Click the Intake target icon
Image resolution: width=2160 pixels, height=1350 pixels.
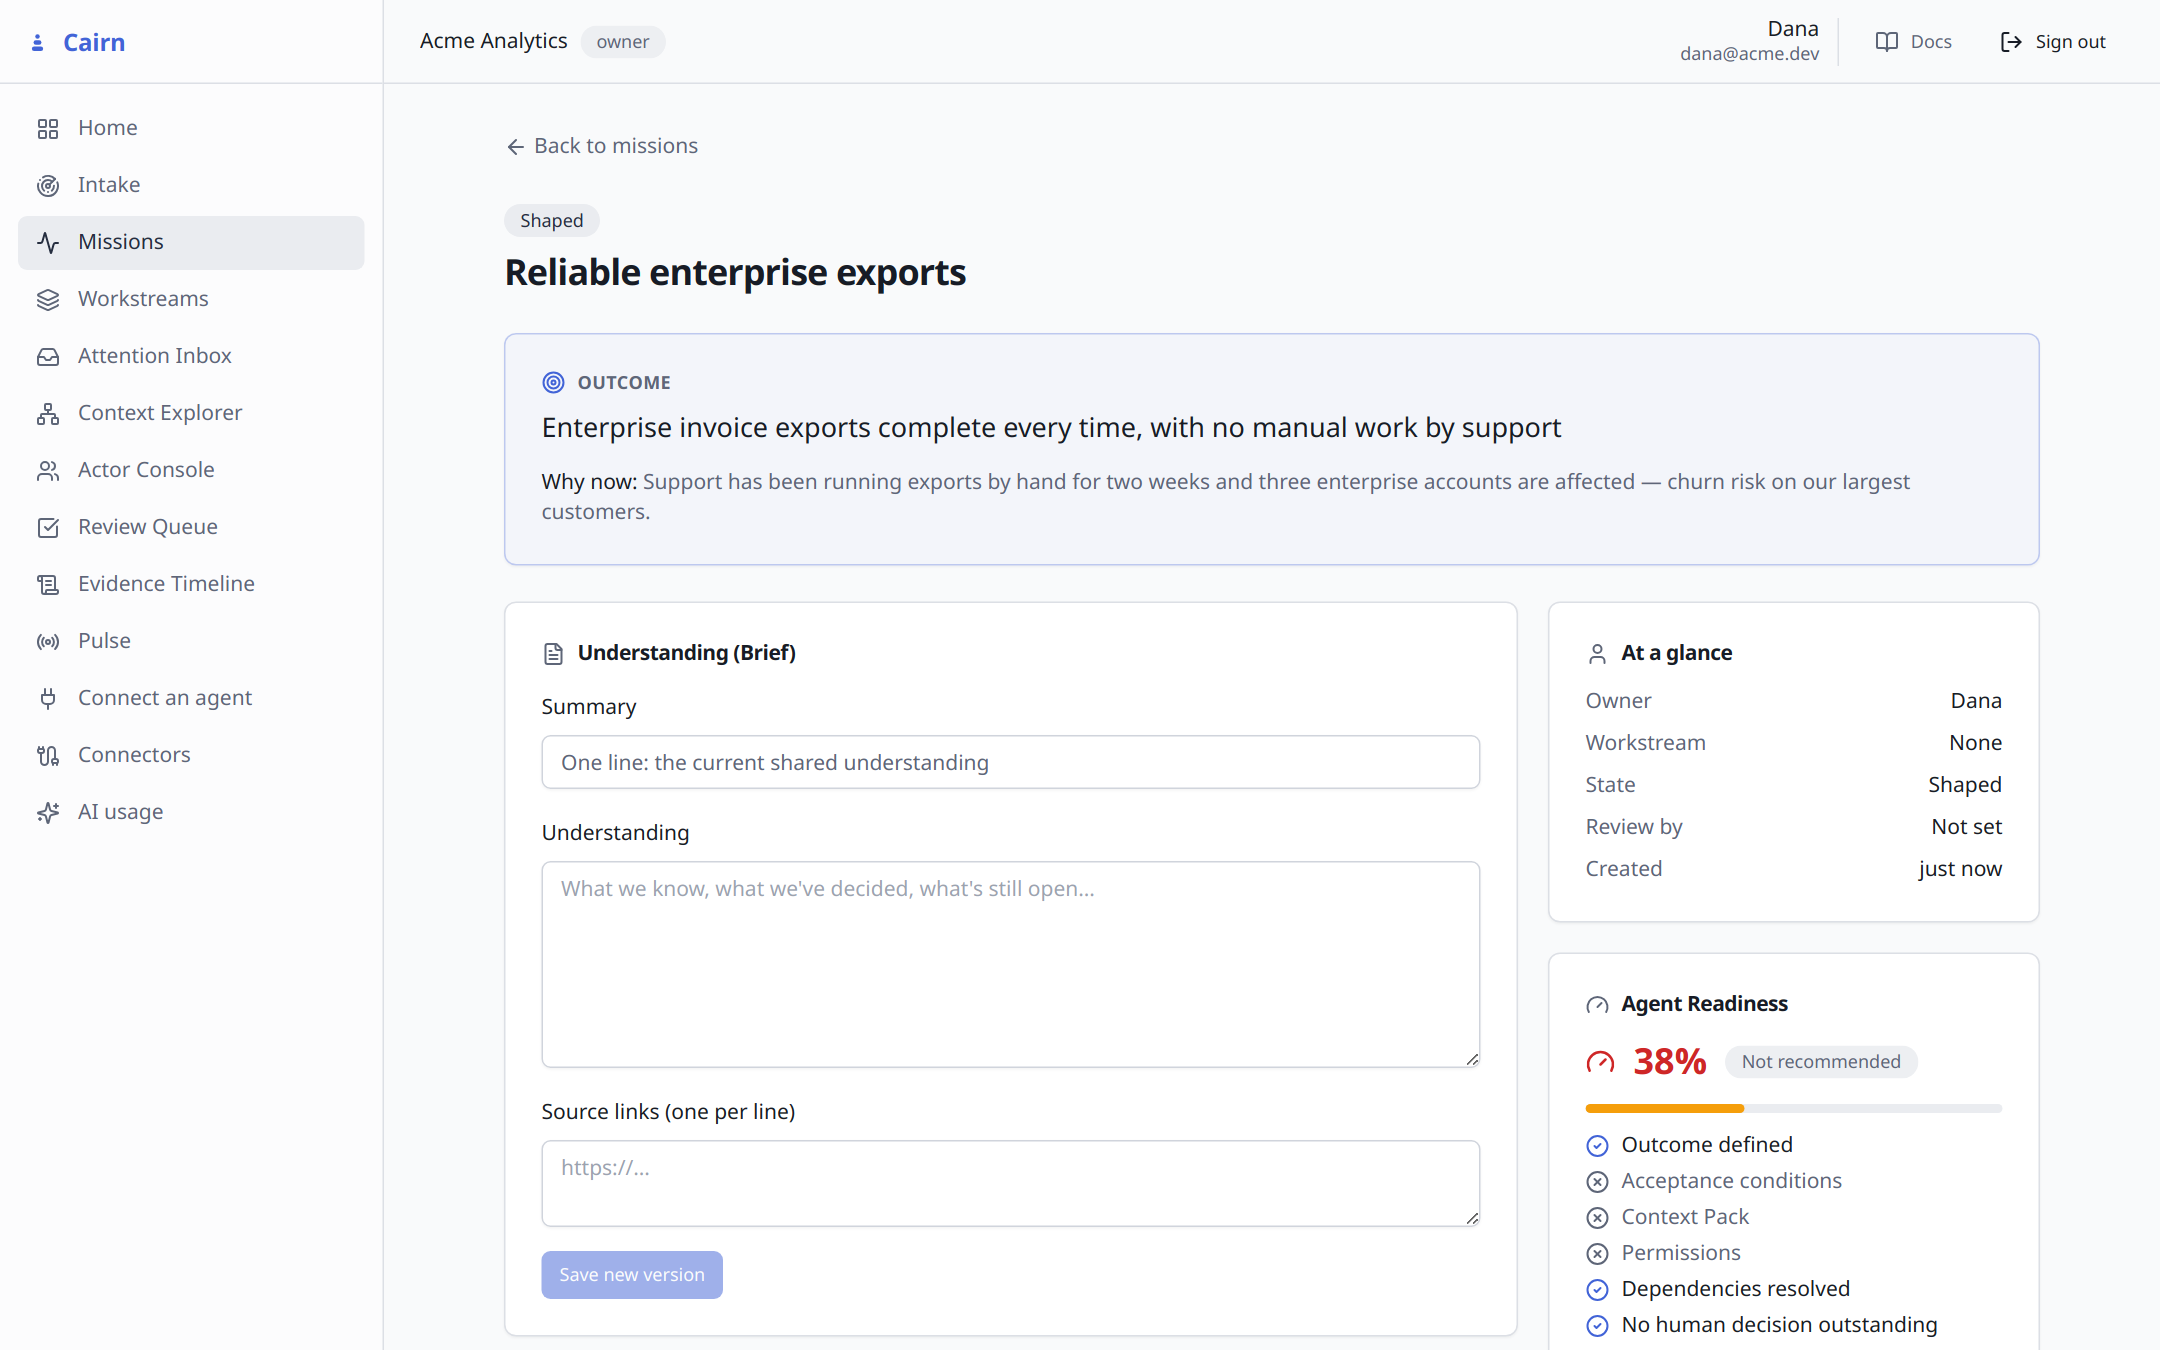[x=48, y=186]
